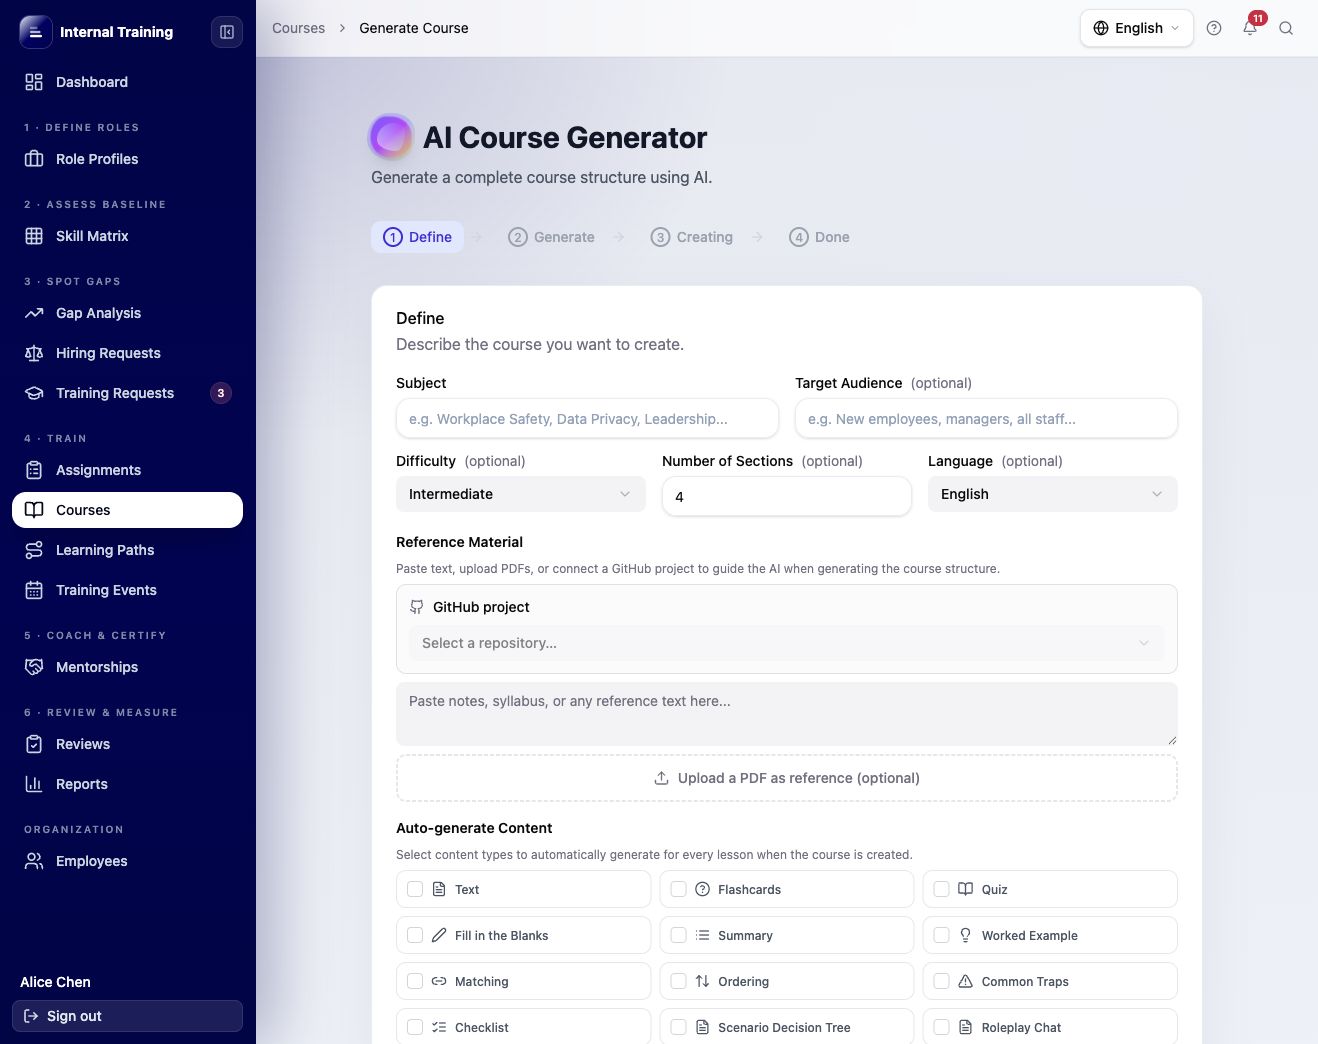Tick the Summary checkbox
Screen dimensions: 1318x1044
pos(678,935)
